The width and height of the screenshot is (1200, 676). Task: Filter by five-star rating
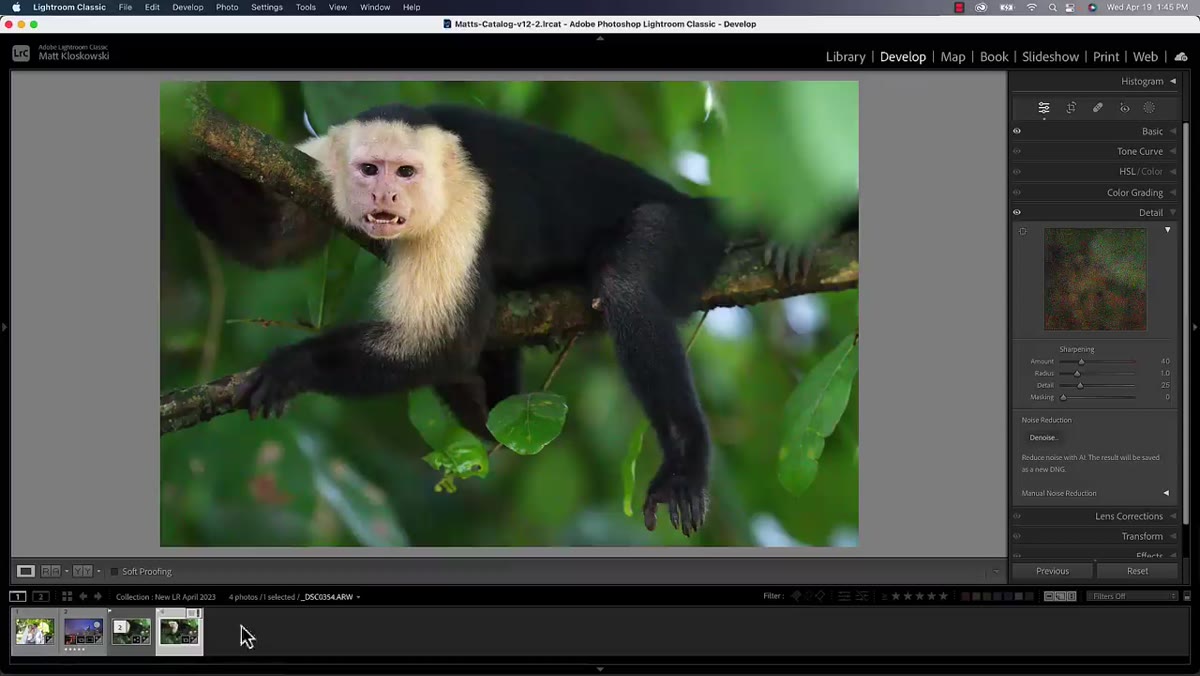(x=942, y=596)
